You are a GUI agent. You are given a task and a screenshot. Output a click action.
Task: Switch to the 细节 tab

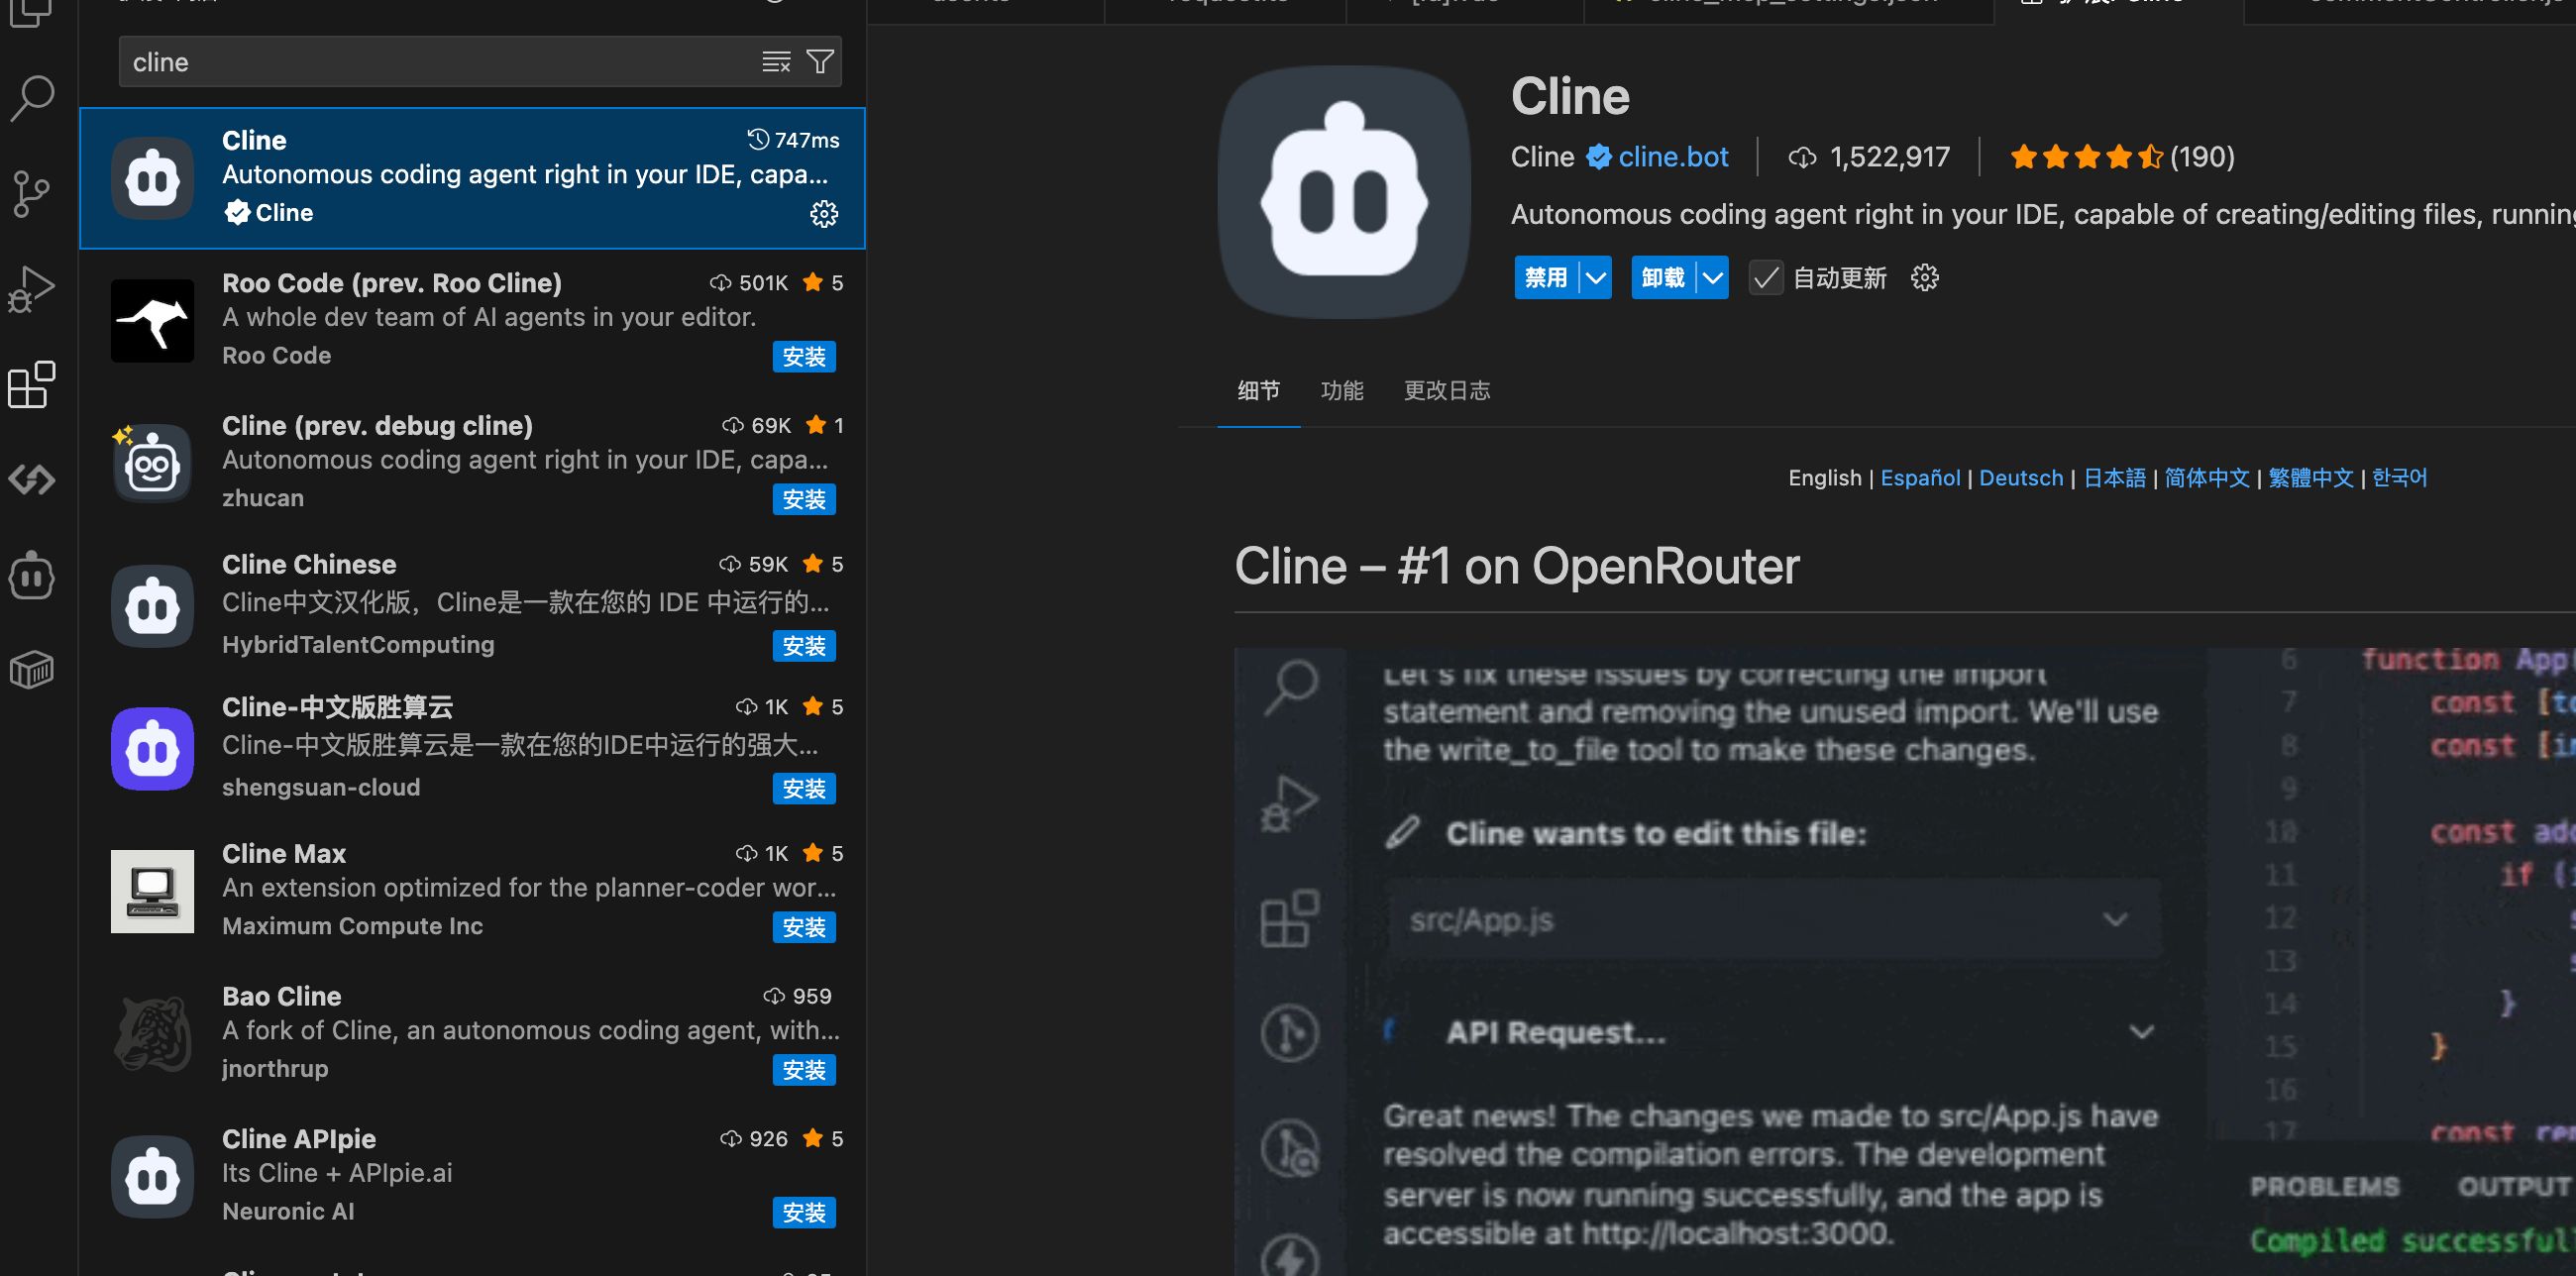click(1258, 390)
